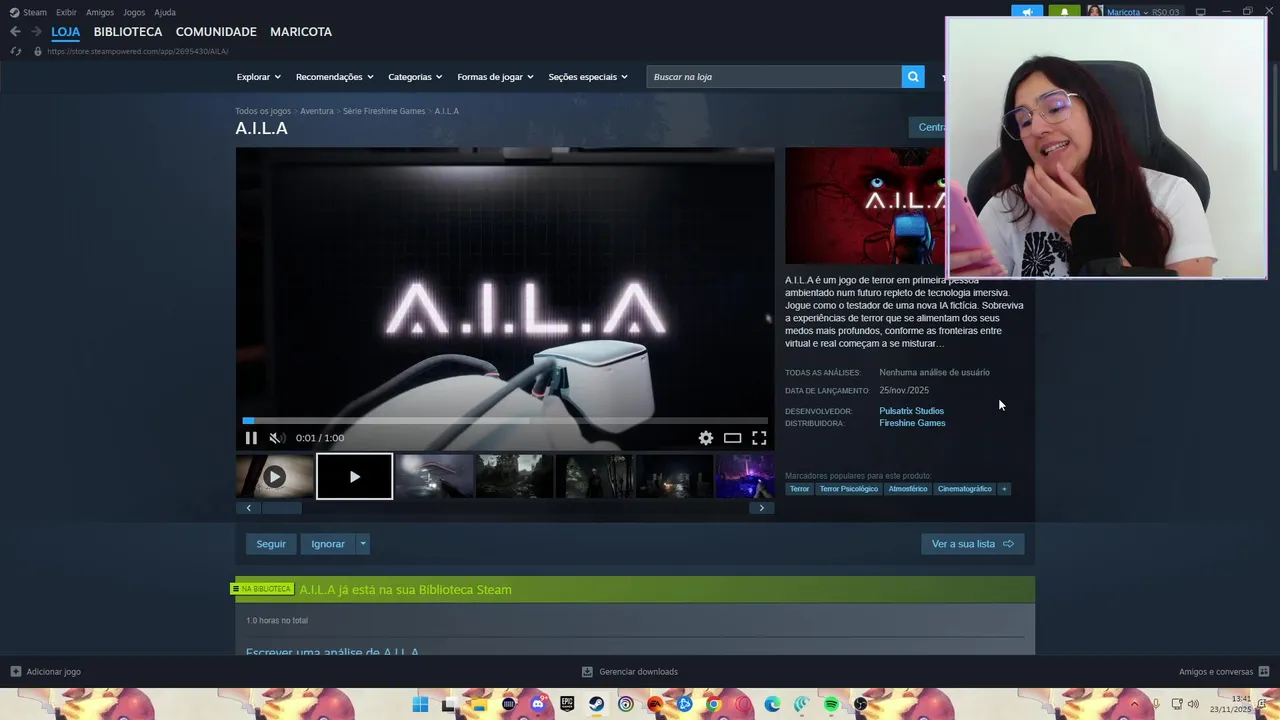Viewport: 1280px width, 720px height.
Task: Open the Ignorar options dropdown arrow
Action: tap(363, 544)
